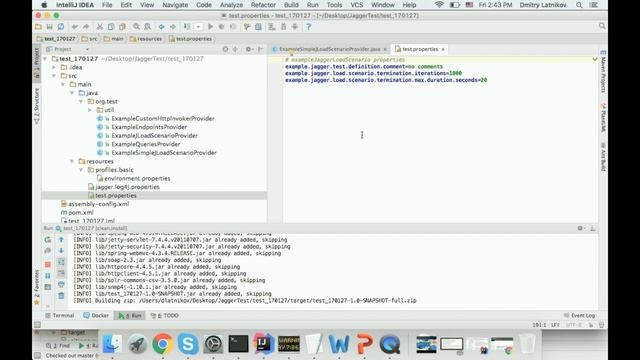Open the Terminal tool window
This screenshot has height=360, width=640.
pos(60,316)
